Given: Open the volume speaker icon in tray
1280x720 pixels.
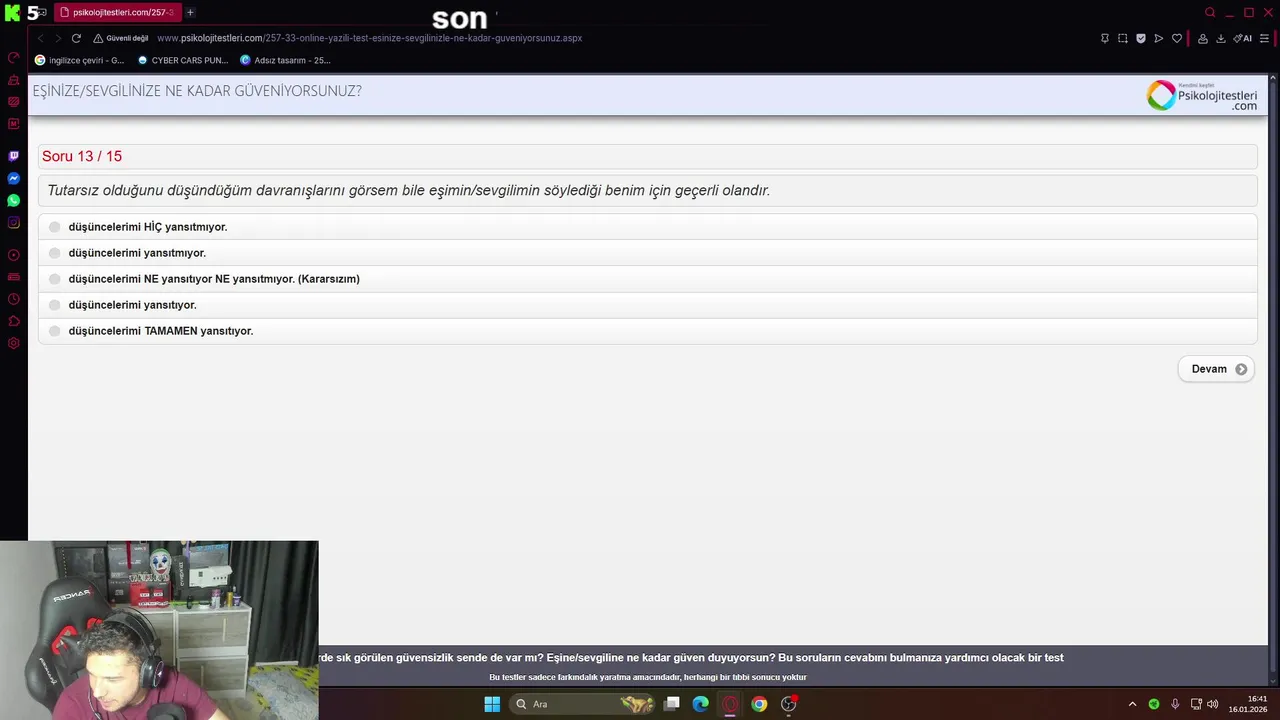Looking at the screenshot, I should click(1212, 704).
